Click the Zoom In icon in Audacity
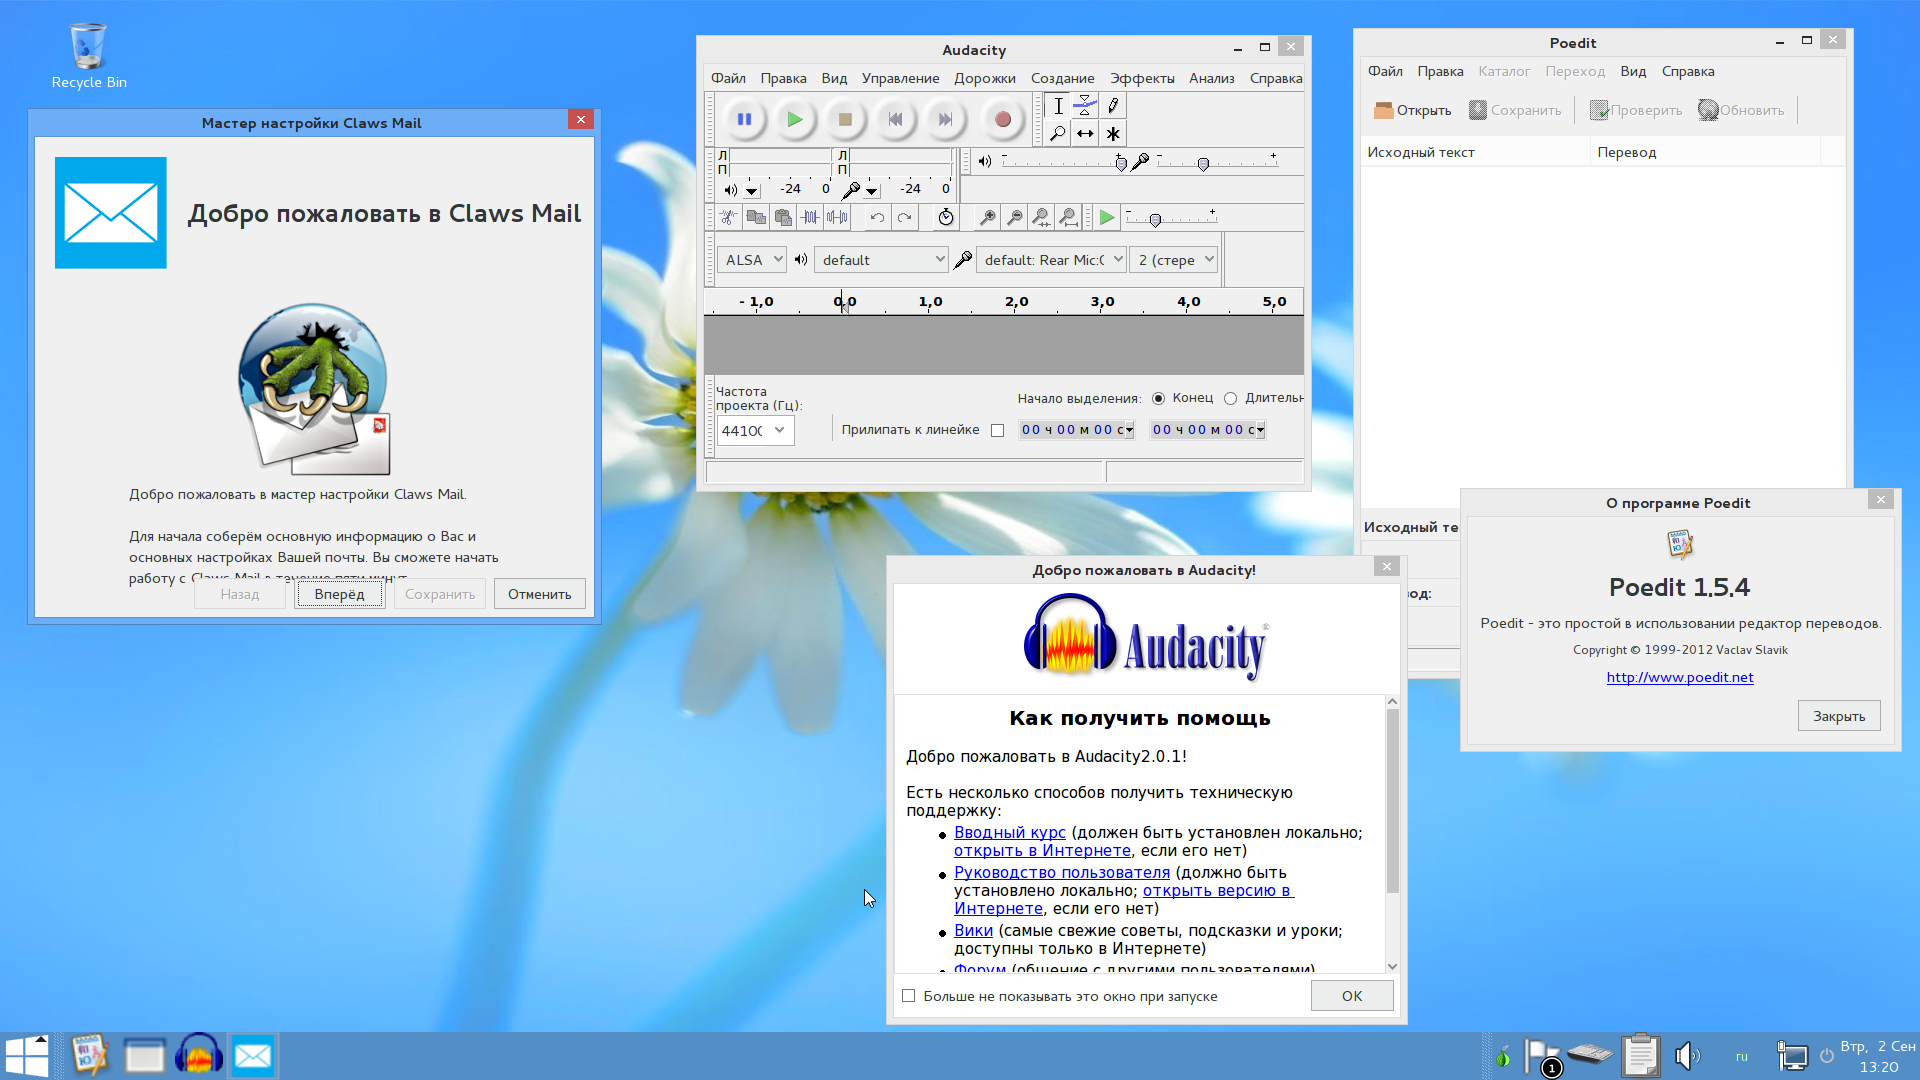Image resolution: width=1920 pixels, height=1080 pixels. pos(987,217)
